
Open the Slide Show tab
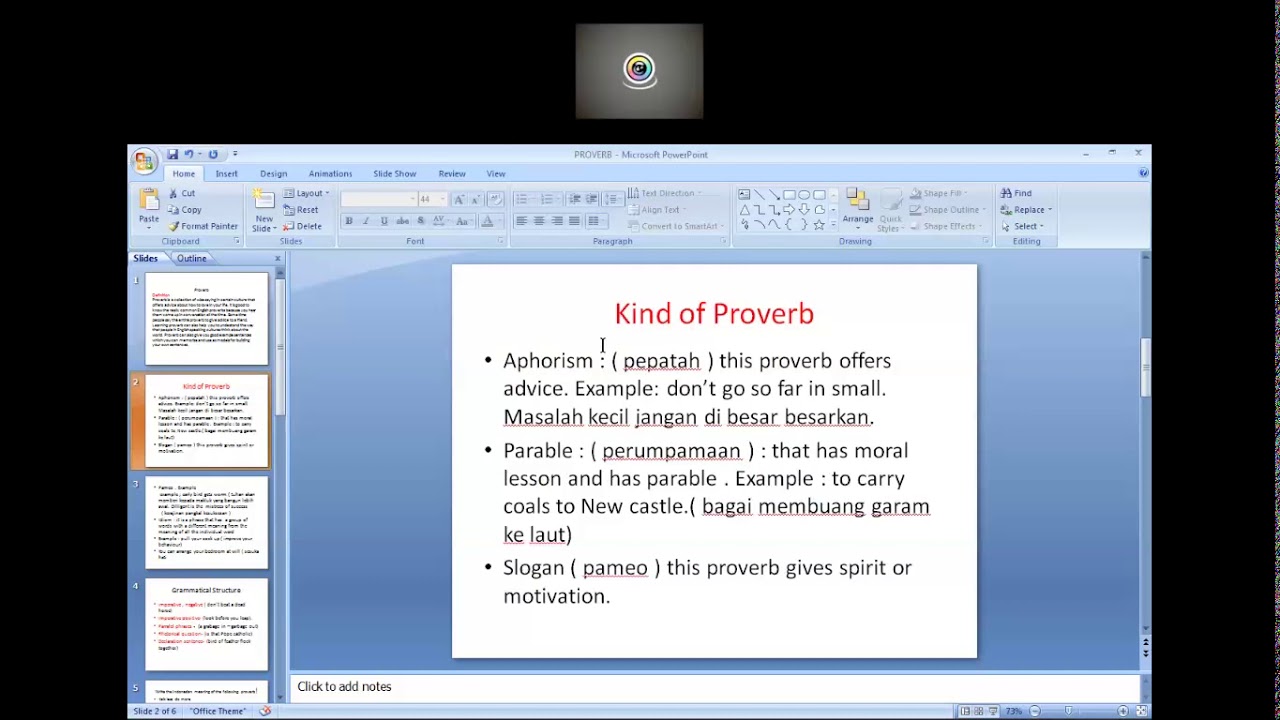[x=394, y=174]
